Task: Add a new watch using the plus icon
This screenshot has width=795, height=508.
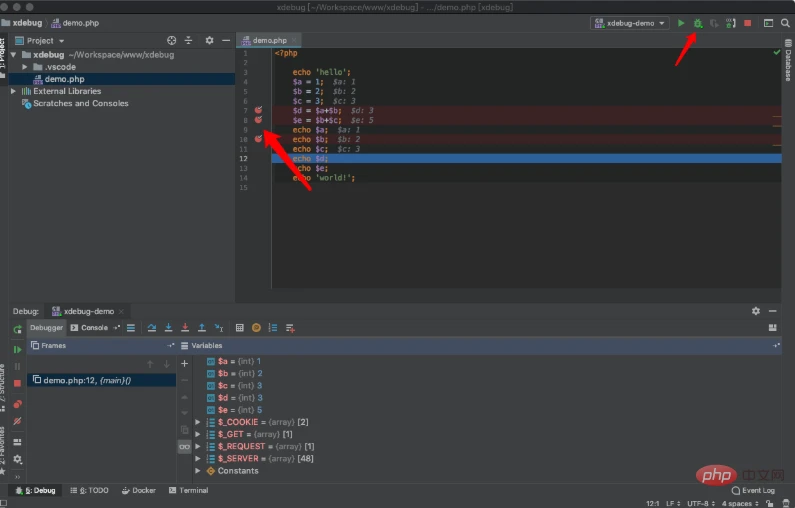Action: pos(185,364)
